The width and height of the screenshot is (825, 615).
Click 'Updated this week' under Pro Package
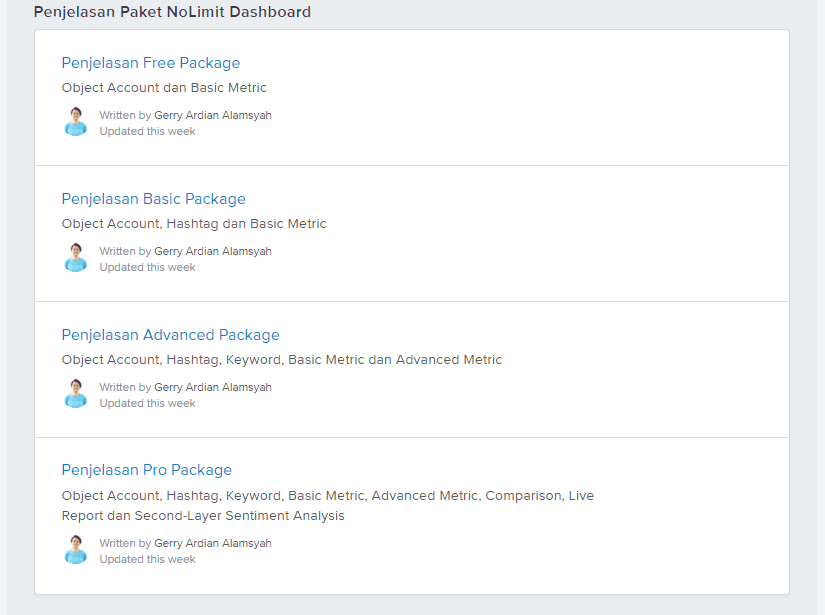point(147,559)
